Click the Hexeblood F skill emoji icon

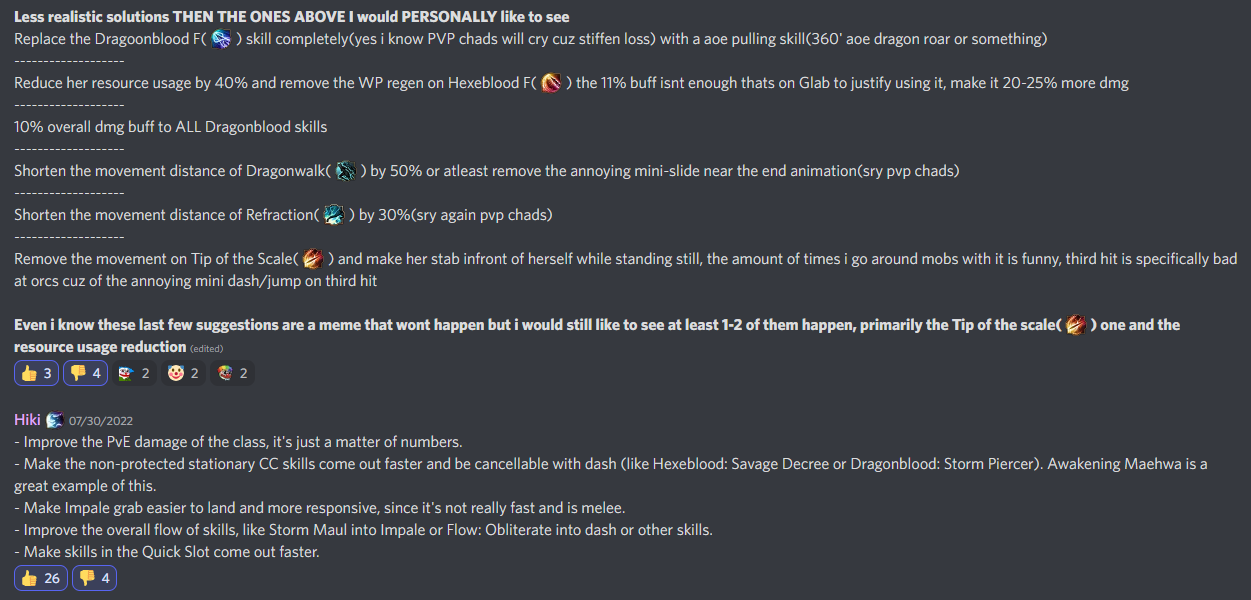tap(551, 83)
